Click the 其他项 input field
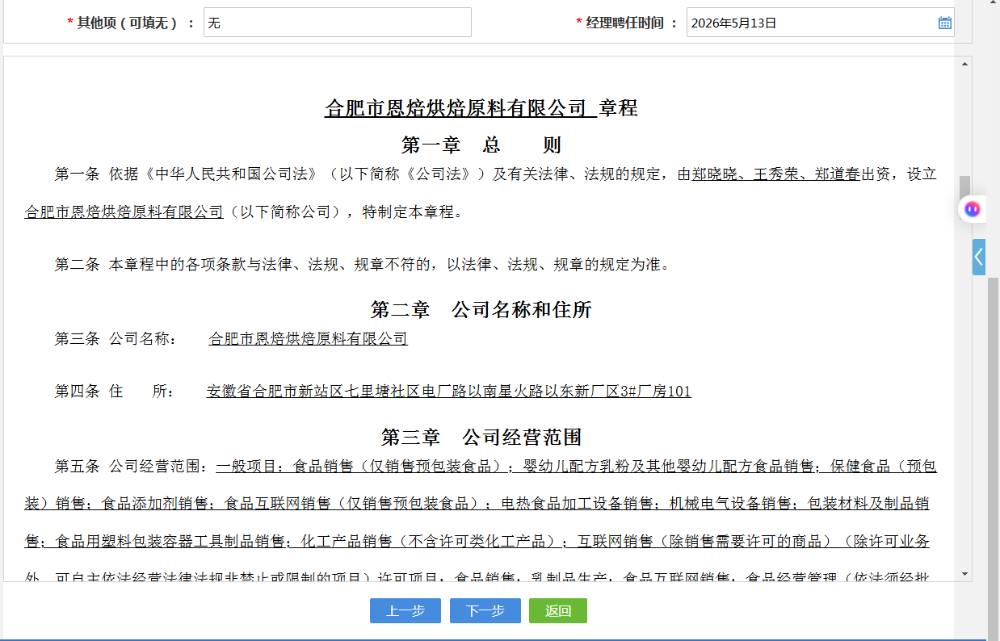Viewport: 1000px width, 641px height. click(x=337, y=22)
